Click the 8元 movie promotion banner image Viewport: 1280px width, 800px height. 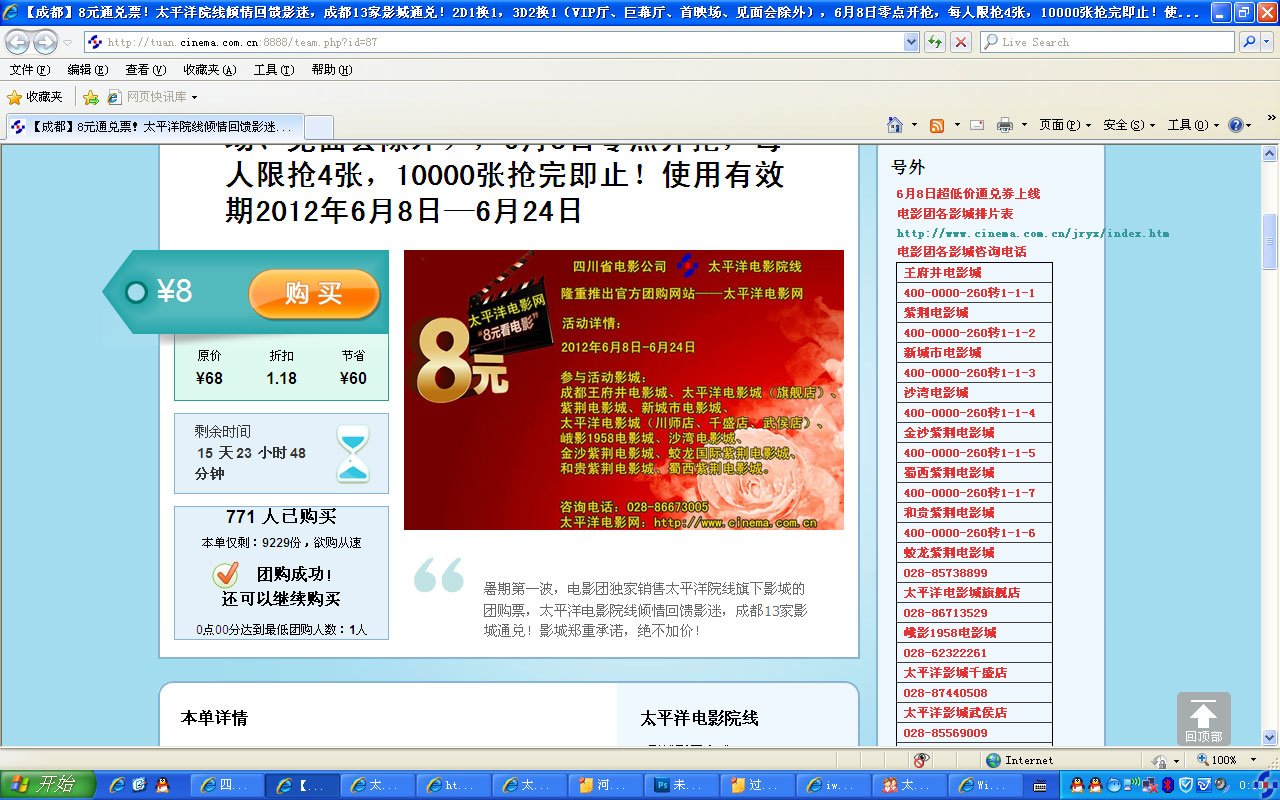624,390
